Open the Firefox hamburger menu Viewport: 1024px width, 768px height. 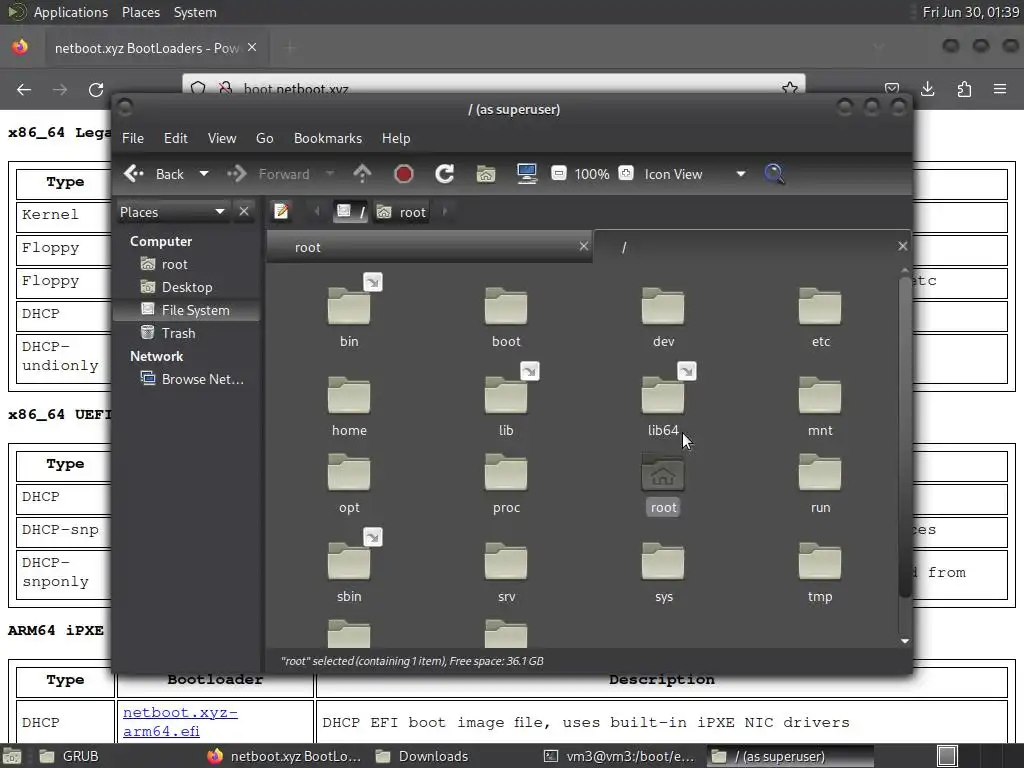(x=1000, y=89)
